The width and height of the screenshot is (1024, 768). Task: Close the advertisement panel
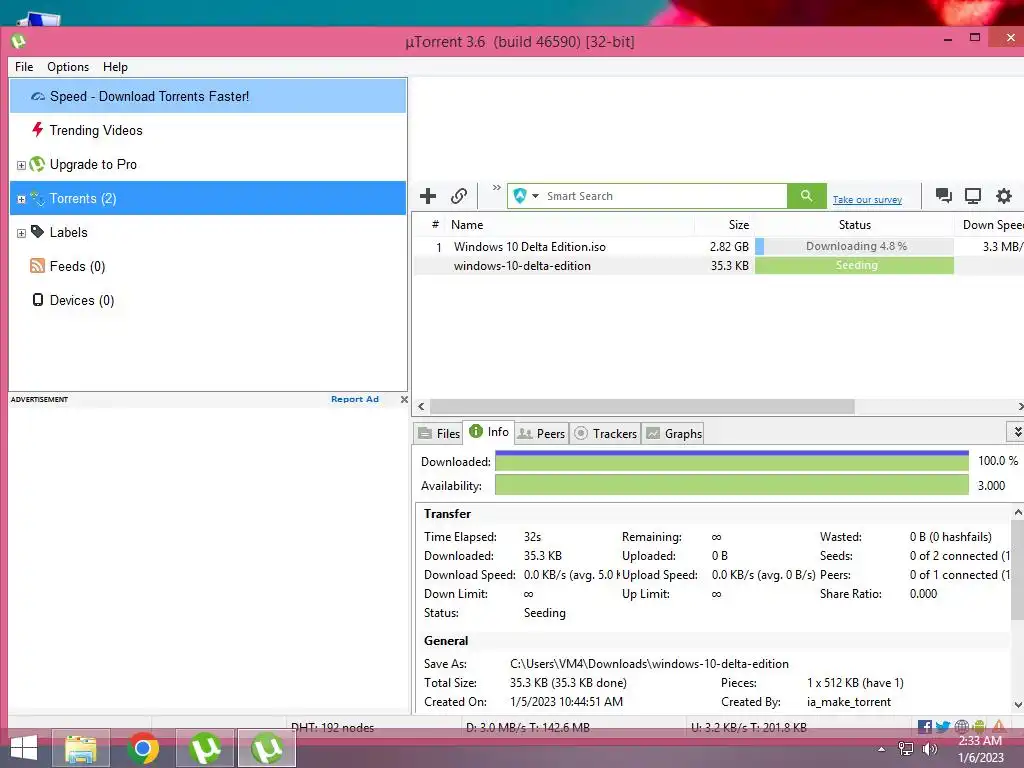(x=404, y=399)
